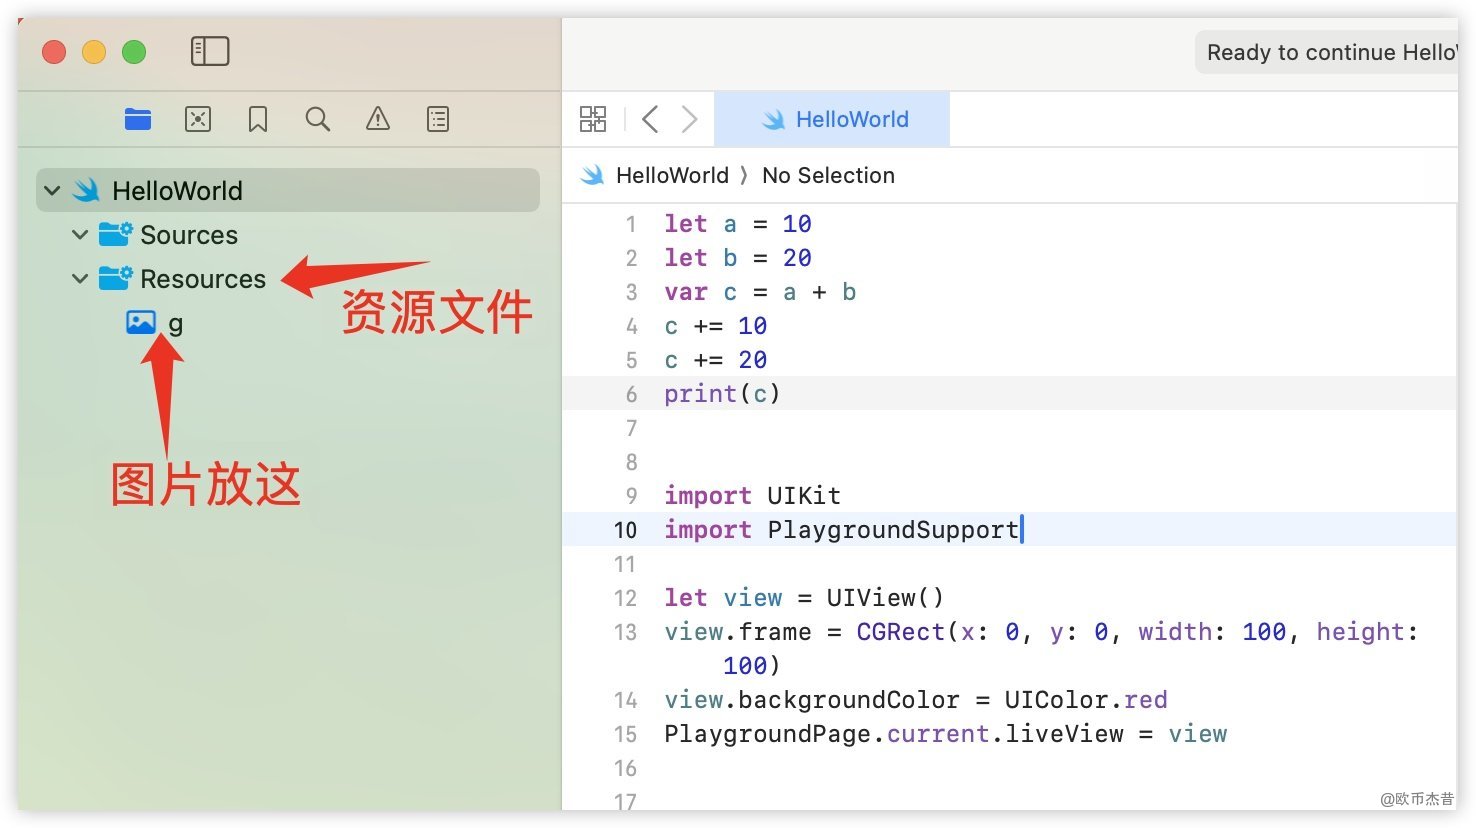The height and width of the screenshot is (828, 1476).
Task: Collapse the Resources folder
Action: click(x=80, y=279)
